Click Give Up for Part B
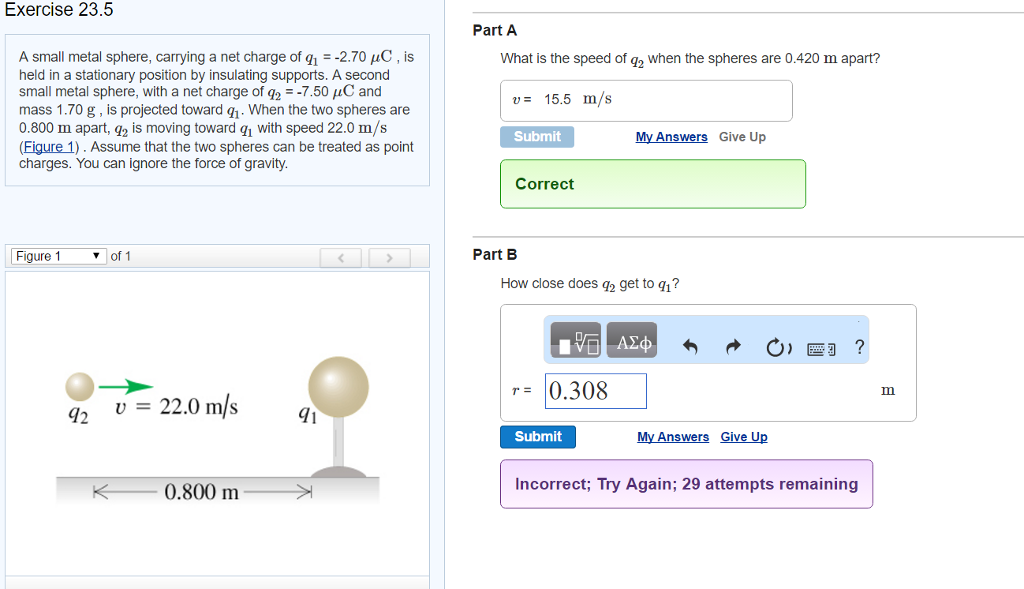This screenshot has height=589, width=1024. pos(743,436)
